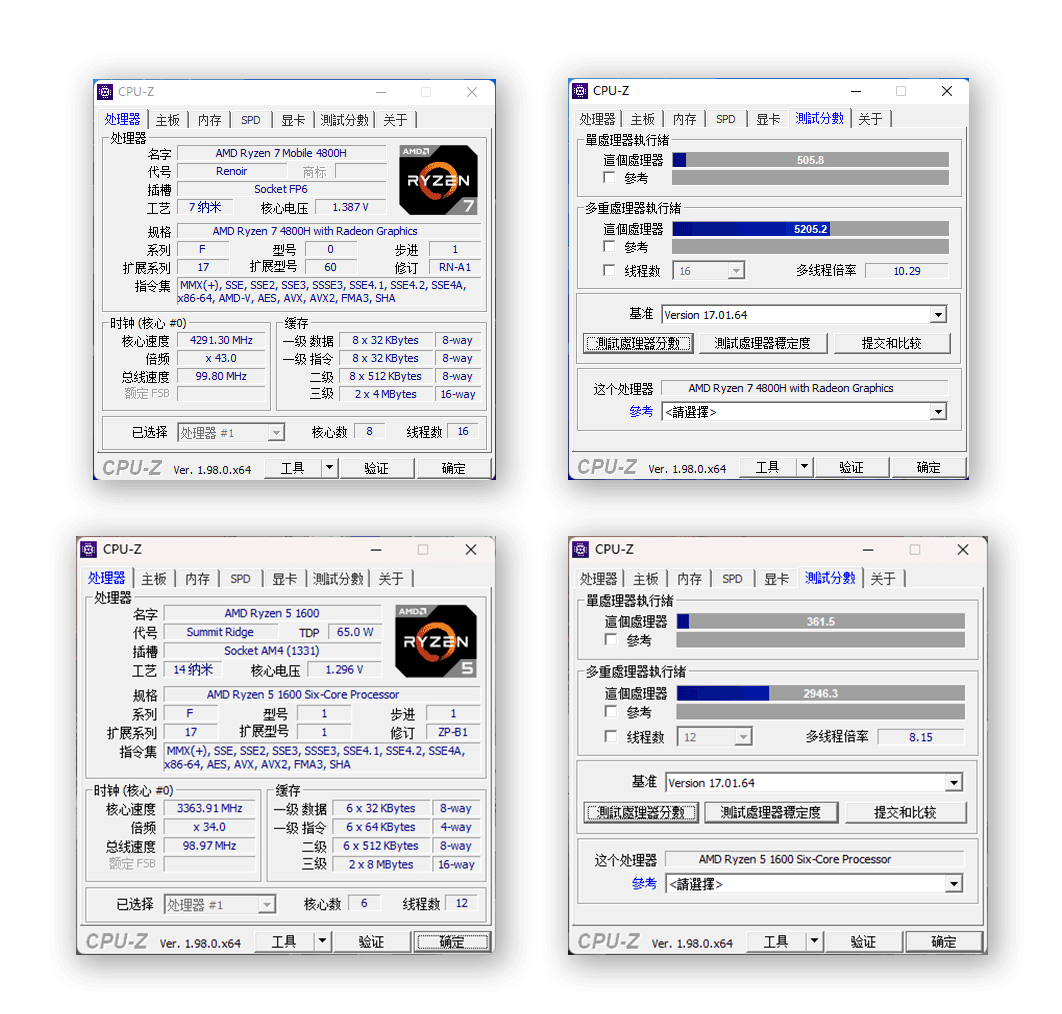Image resolution: width=1062 pixels, height=1014 pixels.
Task: Click single-thread score bar showing 505.8
Action: 810,160
